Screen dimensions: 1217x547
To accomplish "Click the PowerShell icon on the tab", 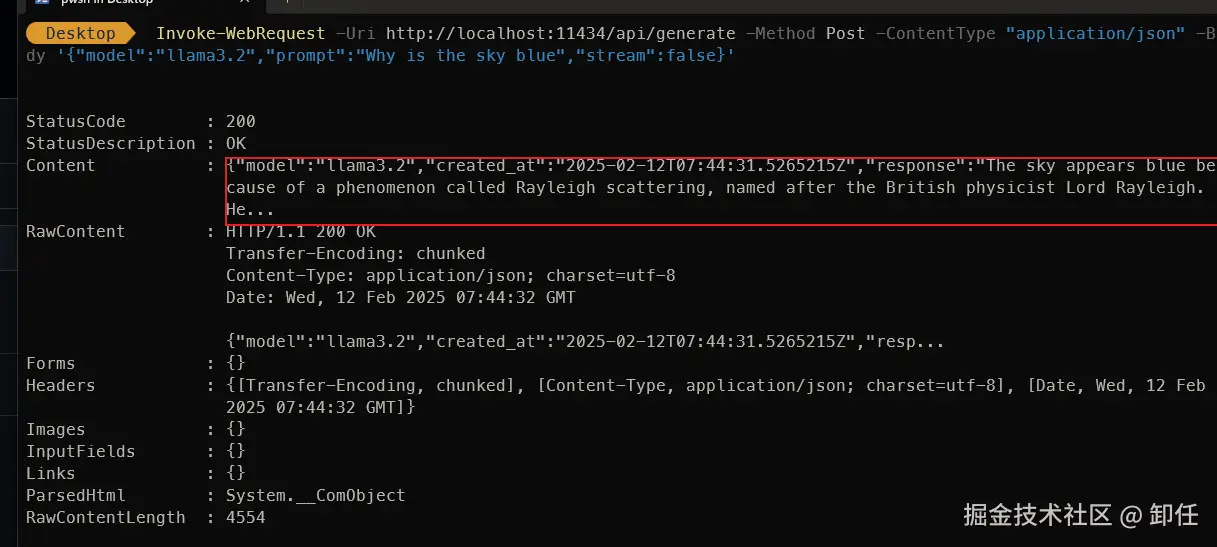I will click(x=42, y=2).
